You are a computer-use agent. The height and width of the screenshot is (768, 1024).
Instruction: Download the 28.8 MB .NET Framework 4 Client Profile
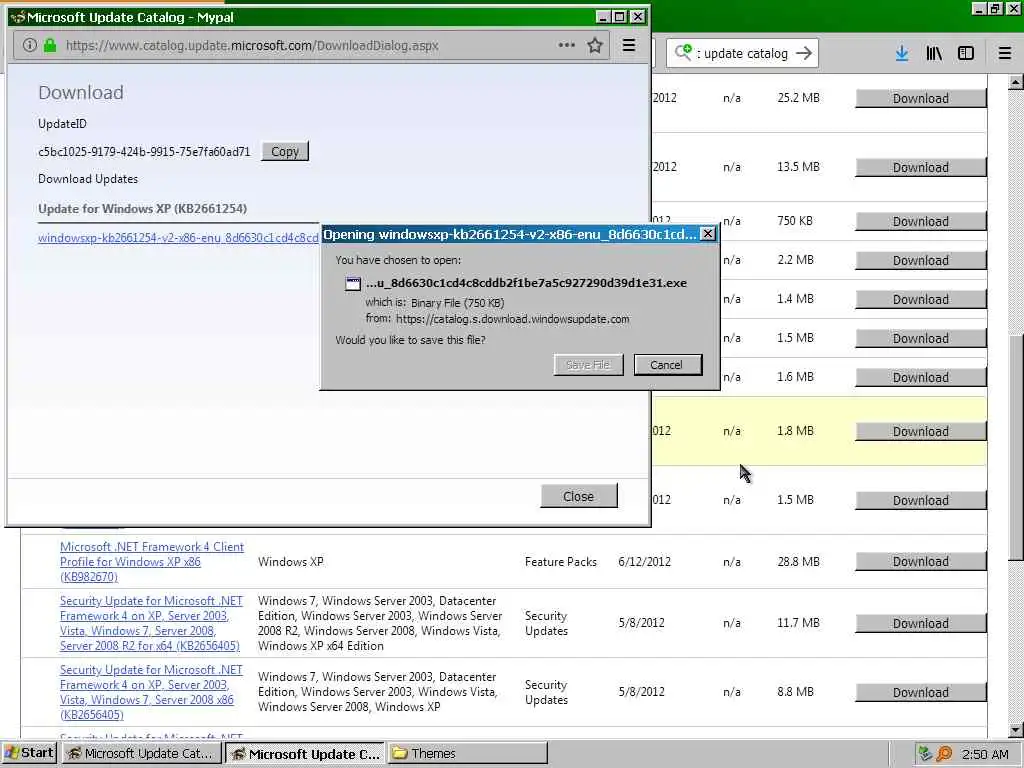(x=920, y=562)
